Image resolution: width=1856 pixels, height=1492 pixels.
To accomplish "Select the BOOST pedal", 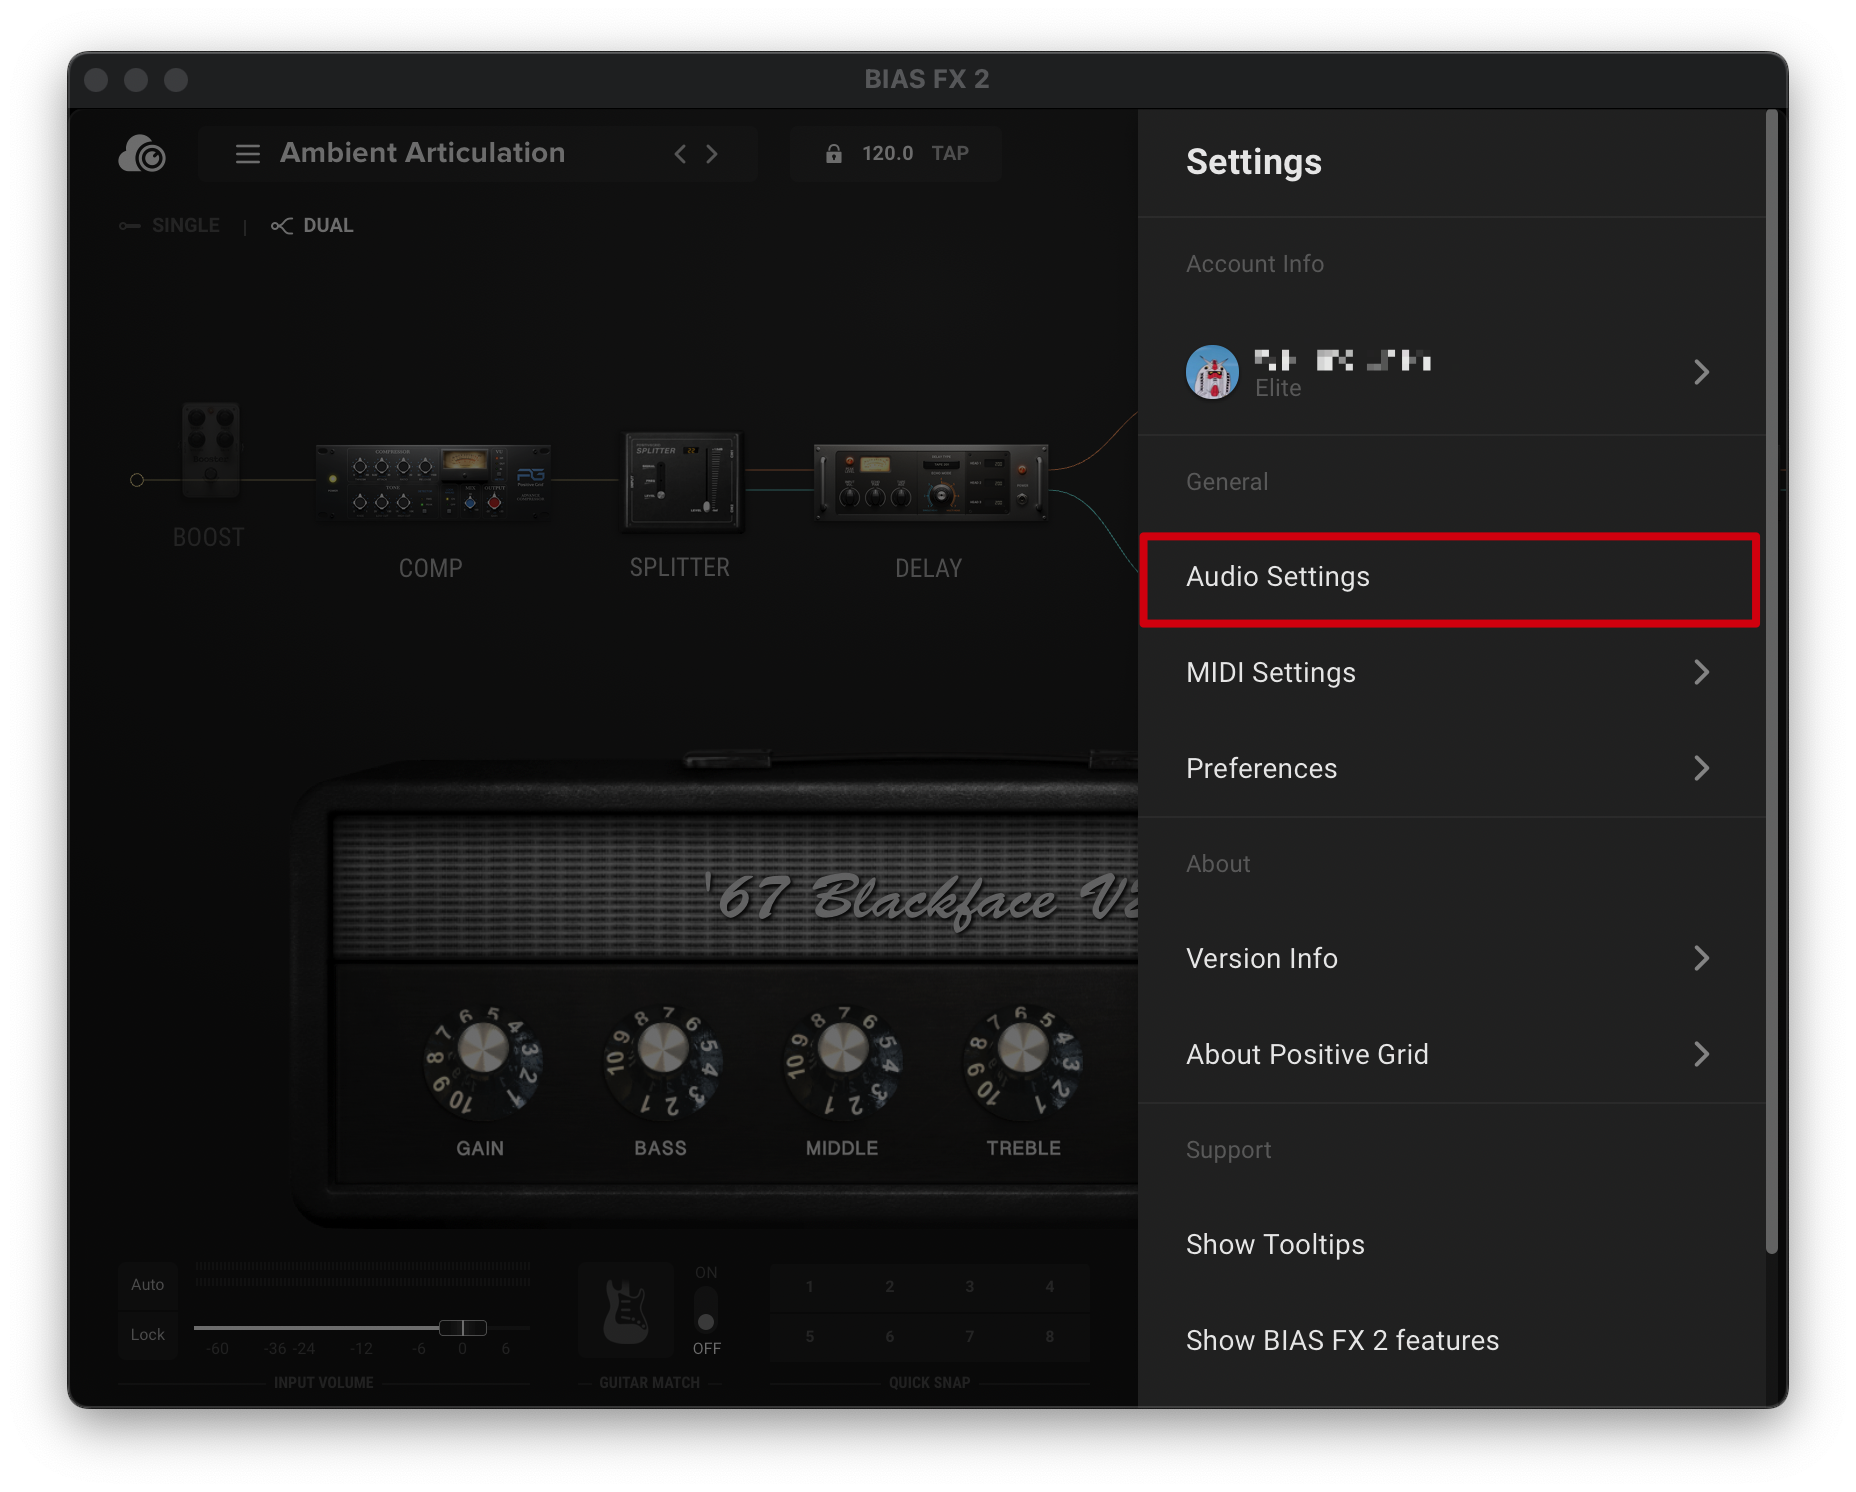I will [x=211, y=450].
